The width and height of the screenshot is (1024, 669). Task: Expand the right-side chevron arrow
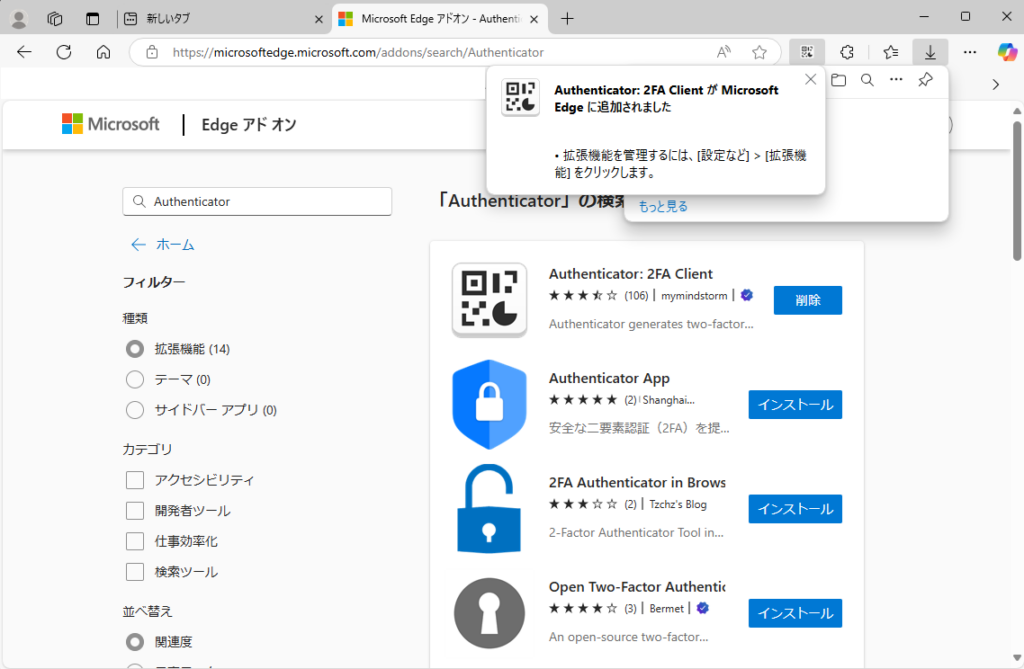[995, 84]
